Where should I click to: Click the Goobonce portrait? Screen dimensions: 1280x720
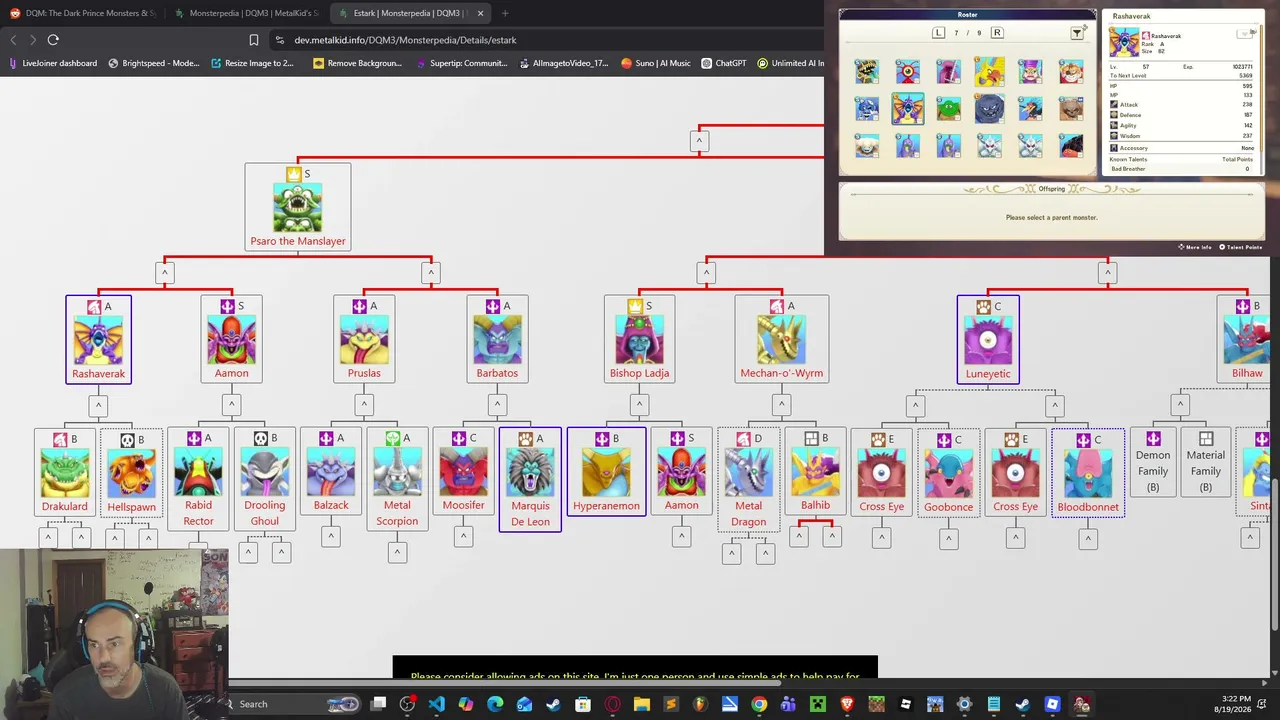(x=948, y=473)
